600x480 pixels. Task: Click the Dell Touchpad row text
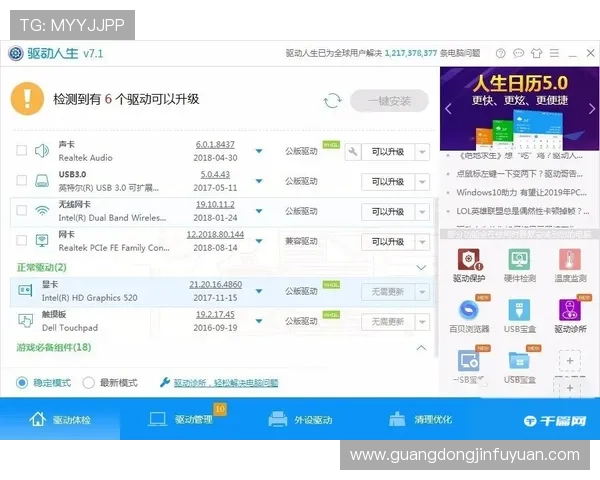(70, 328)
